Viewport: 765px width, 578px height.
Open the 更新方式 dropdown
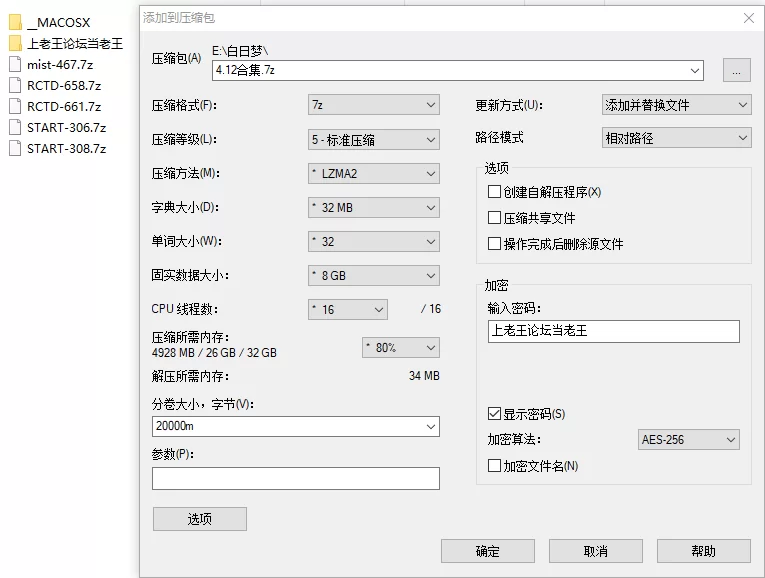click(x=675, y=105)
